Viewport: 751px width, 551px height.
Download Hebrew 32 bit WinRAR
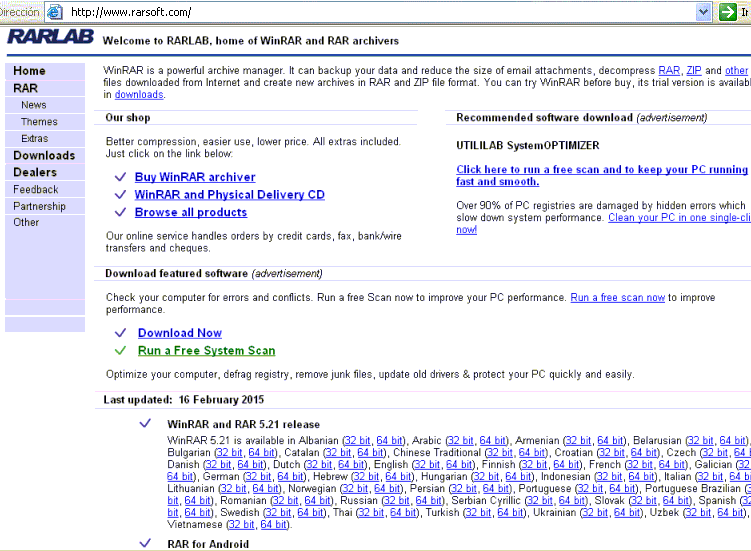click(366, 476)
